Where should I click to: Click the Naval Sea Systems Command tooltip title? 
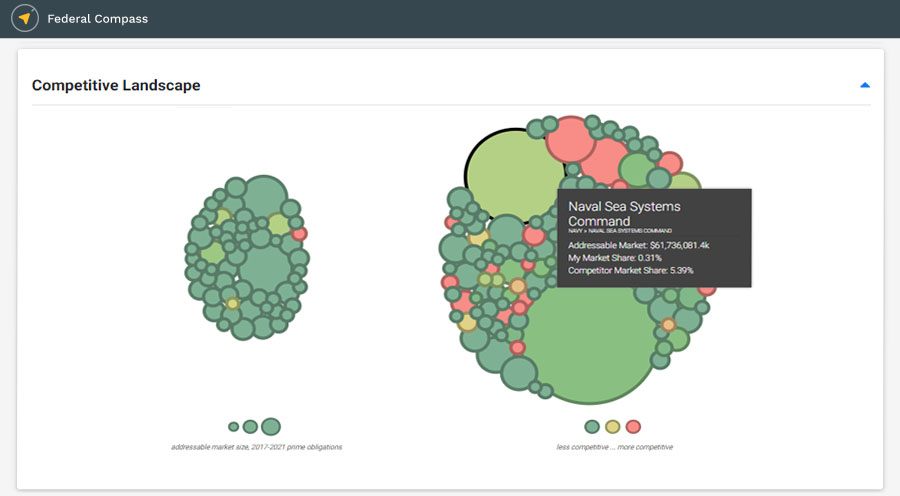point(623,213)
